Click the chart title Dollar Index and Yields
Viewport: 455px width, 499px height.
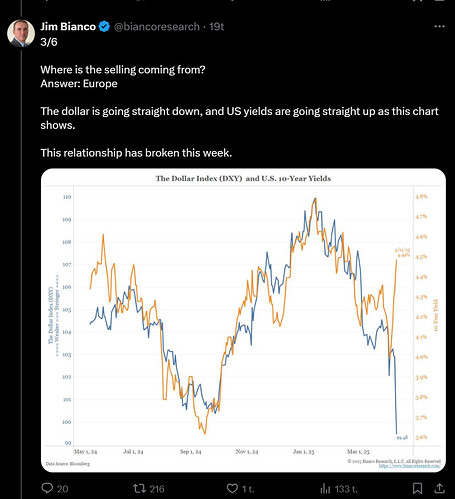(243, 178)
